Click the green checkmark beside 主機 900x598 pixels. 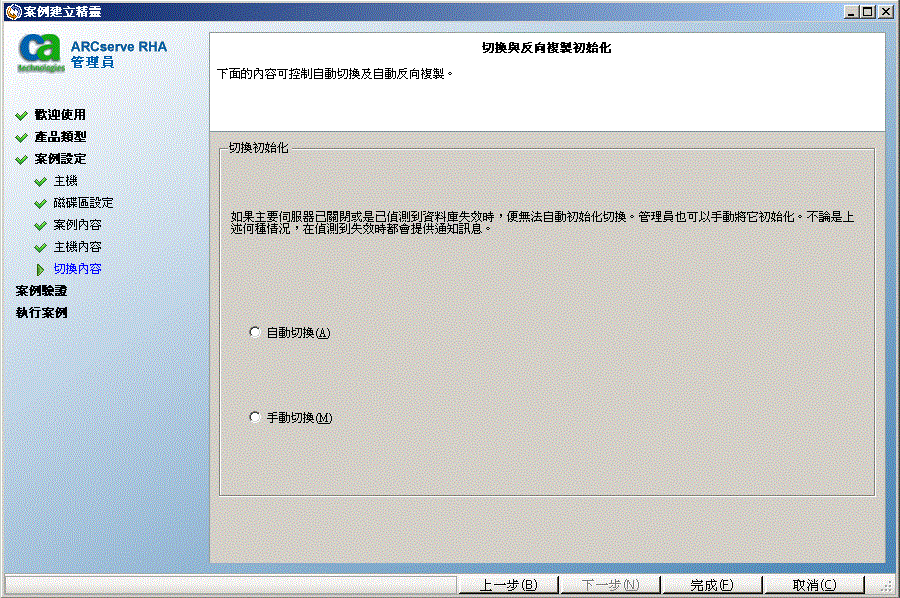(x=40, y=181)
